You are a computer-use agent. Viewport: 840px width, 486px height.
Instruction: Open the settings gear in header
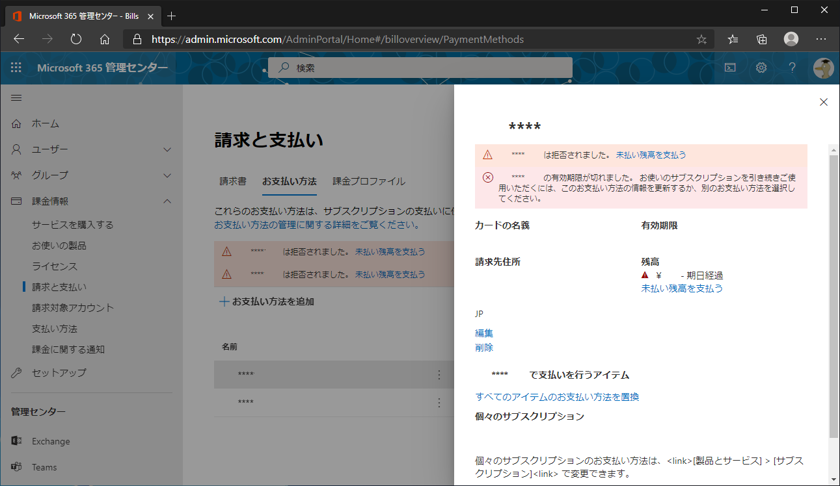pos(761,68)
